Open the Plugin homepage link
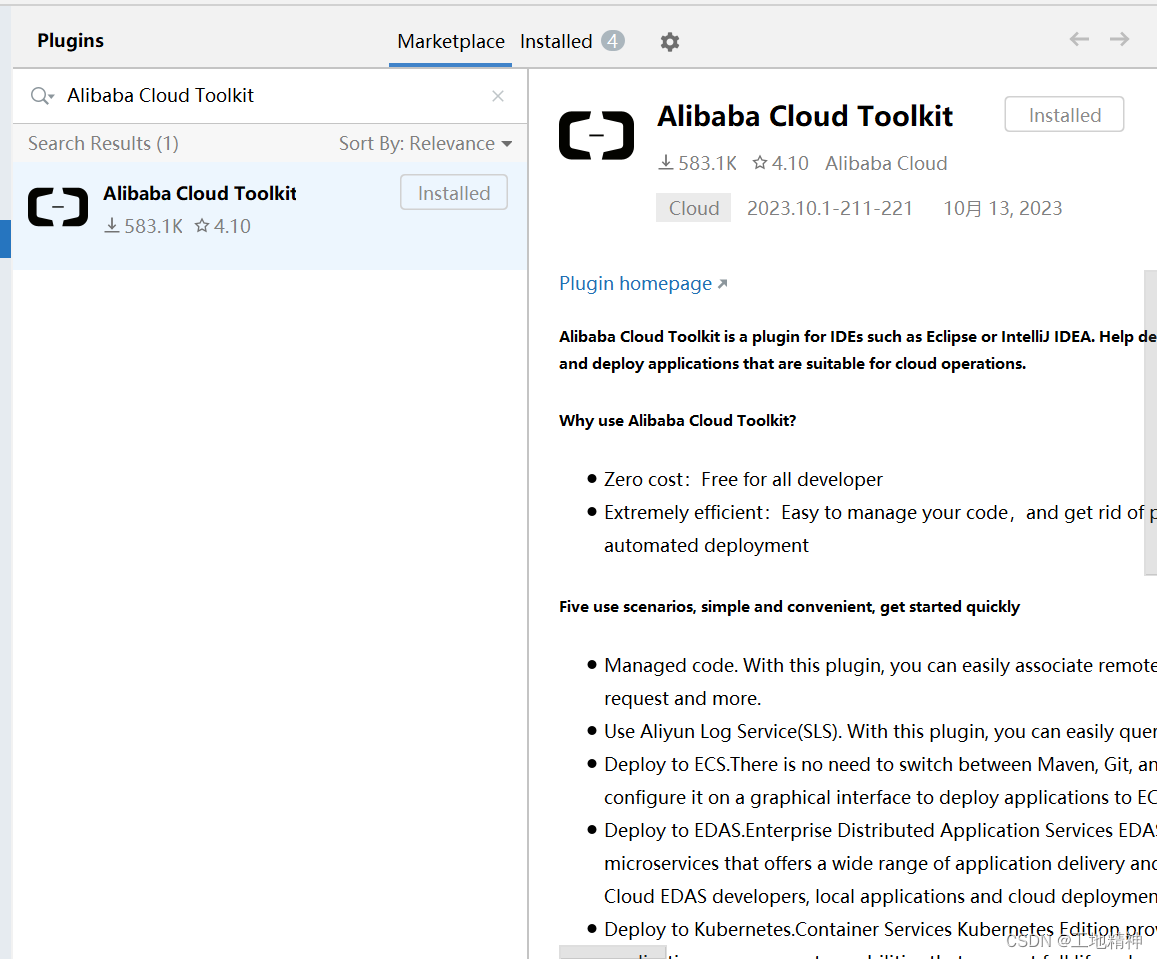The height and width of the screenshot is (959, 1157). tap(635, 283)
